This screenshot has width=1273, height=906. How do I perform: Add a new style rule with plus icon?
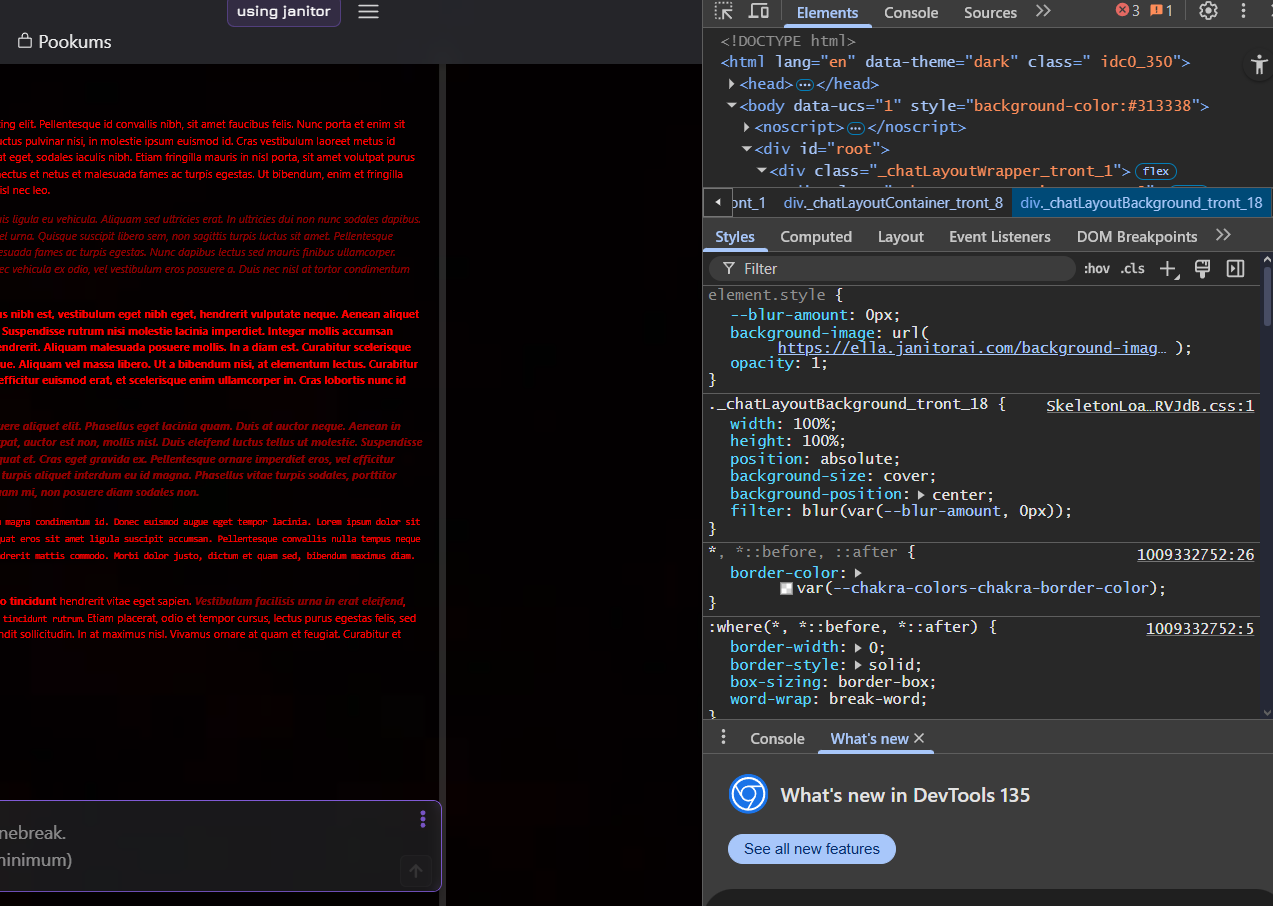pos(1168,268)
